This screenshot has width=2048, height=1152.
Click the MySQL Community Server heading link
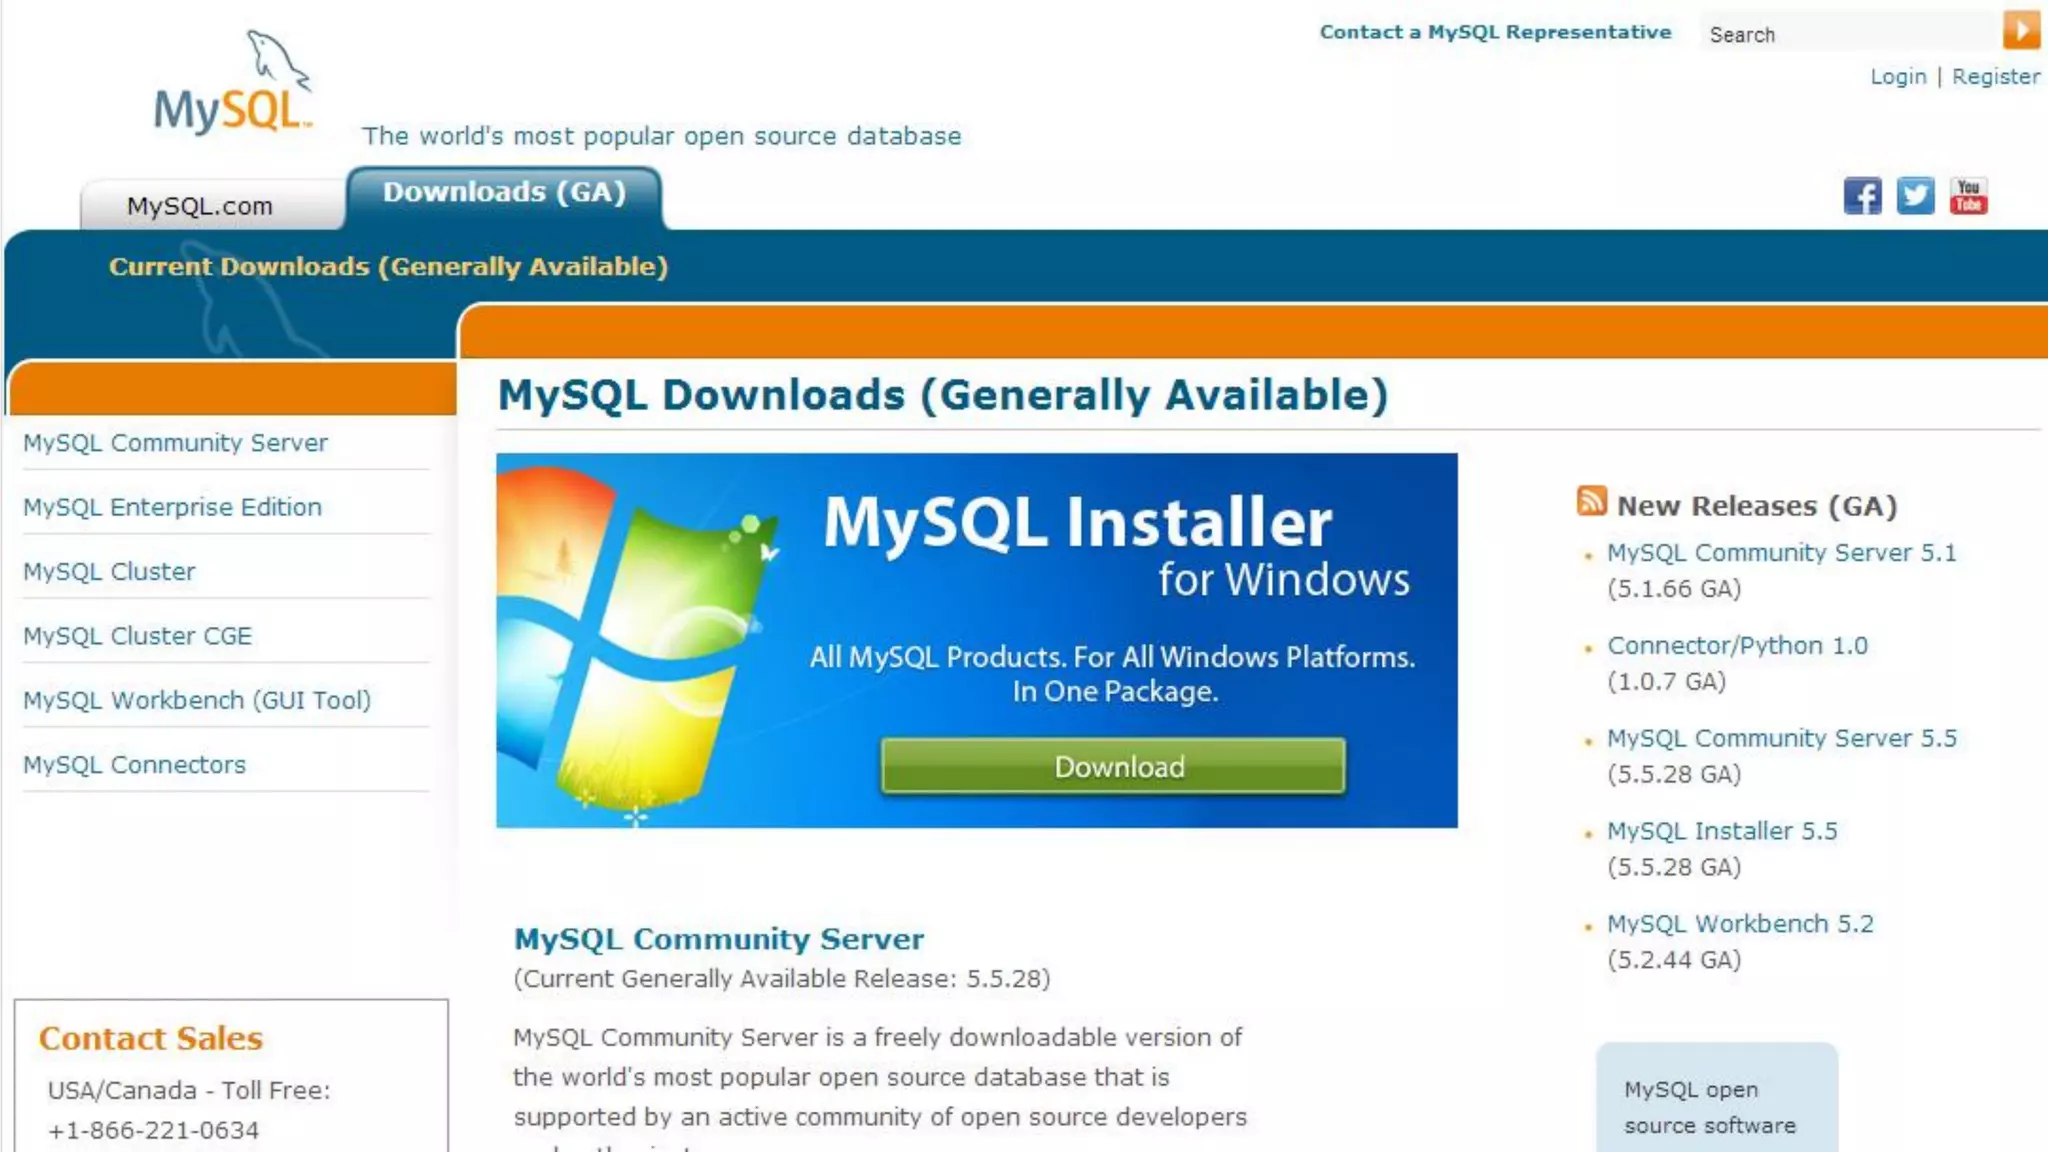coord(718,939)
